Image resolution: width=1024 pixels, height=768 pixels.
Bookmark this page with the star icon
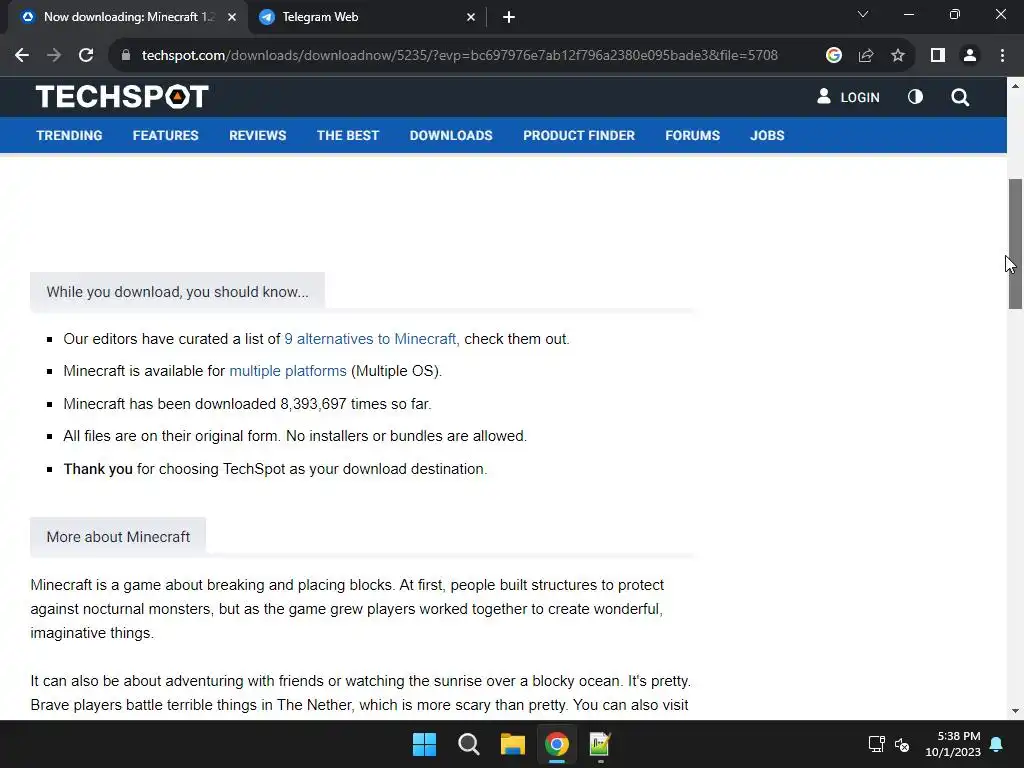coord(898,56)
